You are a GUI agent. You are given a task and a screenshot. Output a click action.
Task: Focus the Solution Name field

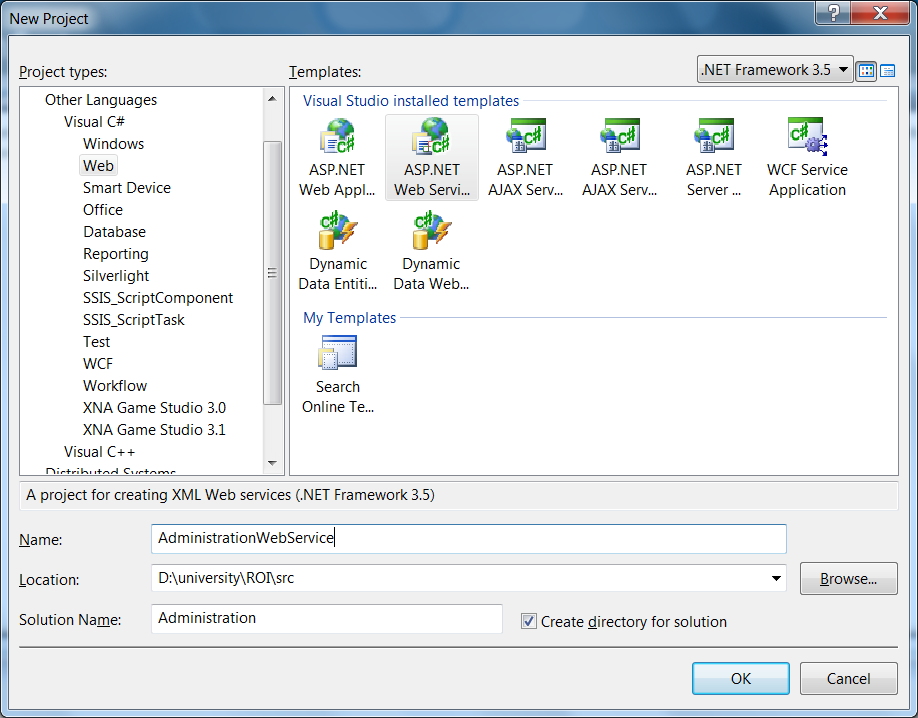[327, 618]
